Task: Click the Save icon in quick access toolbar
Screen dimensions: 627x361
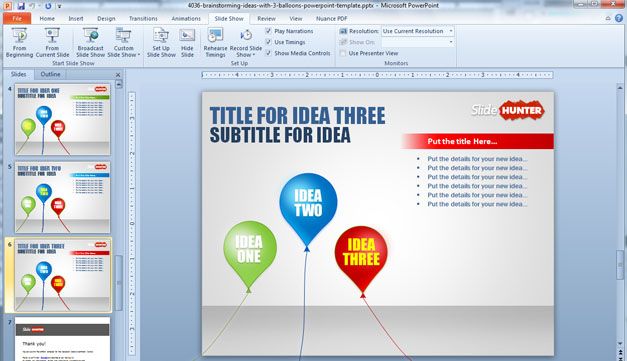Action: (x=21, y=6)
